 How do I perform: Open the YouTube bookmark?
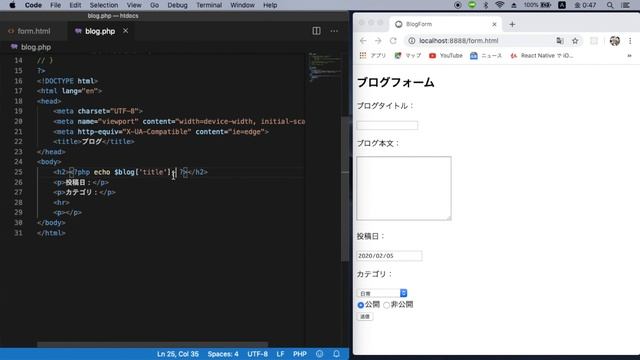coord(446,56)
